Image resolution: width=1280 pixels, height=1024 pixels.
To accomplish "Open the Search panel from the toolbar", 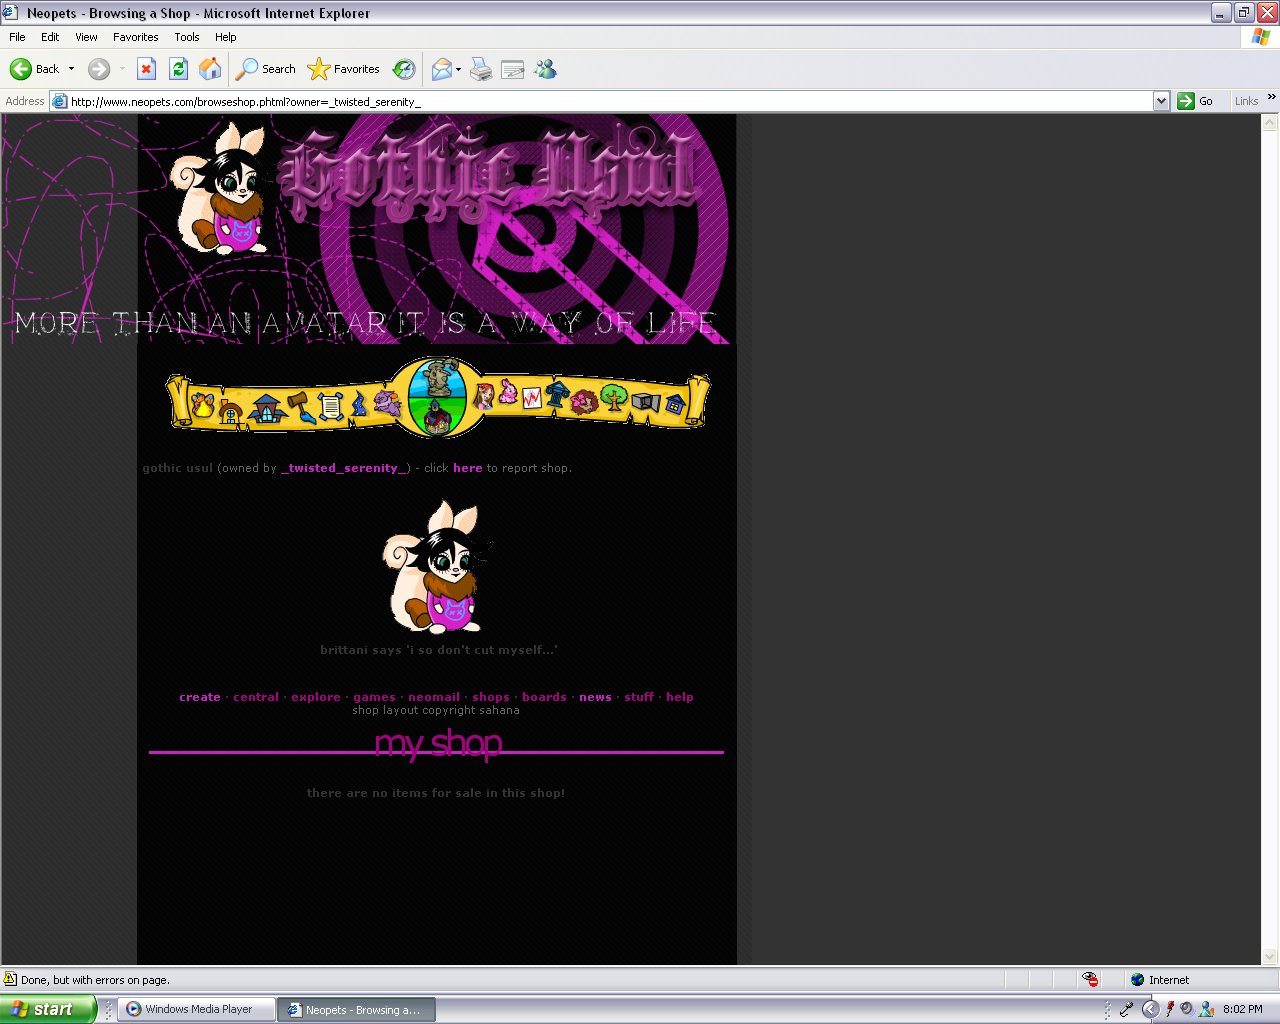I will [x=264, y=69].
